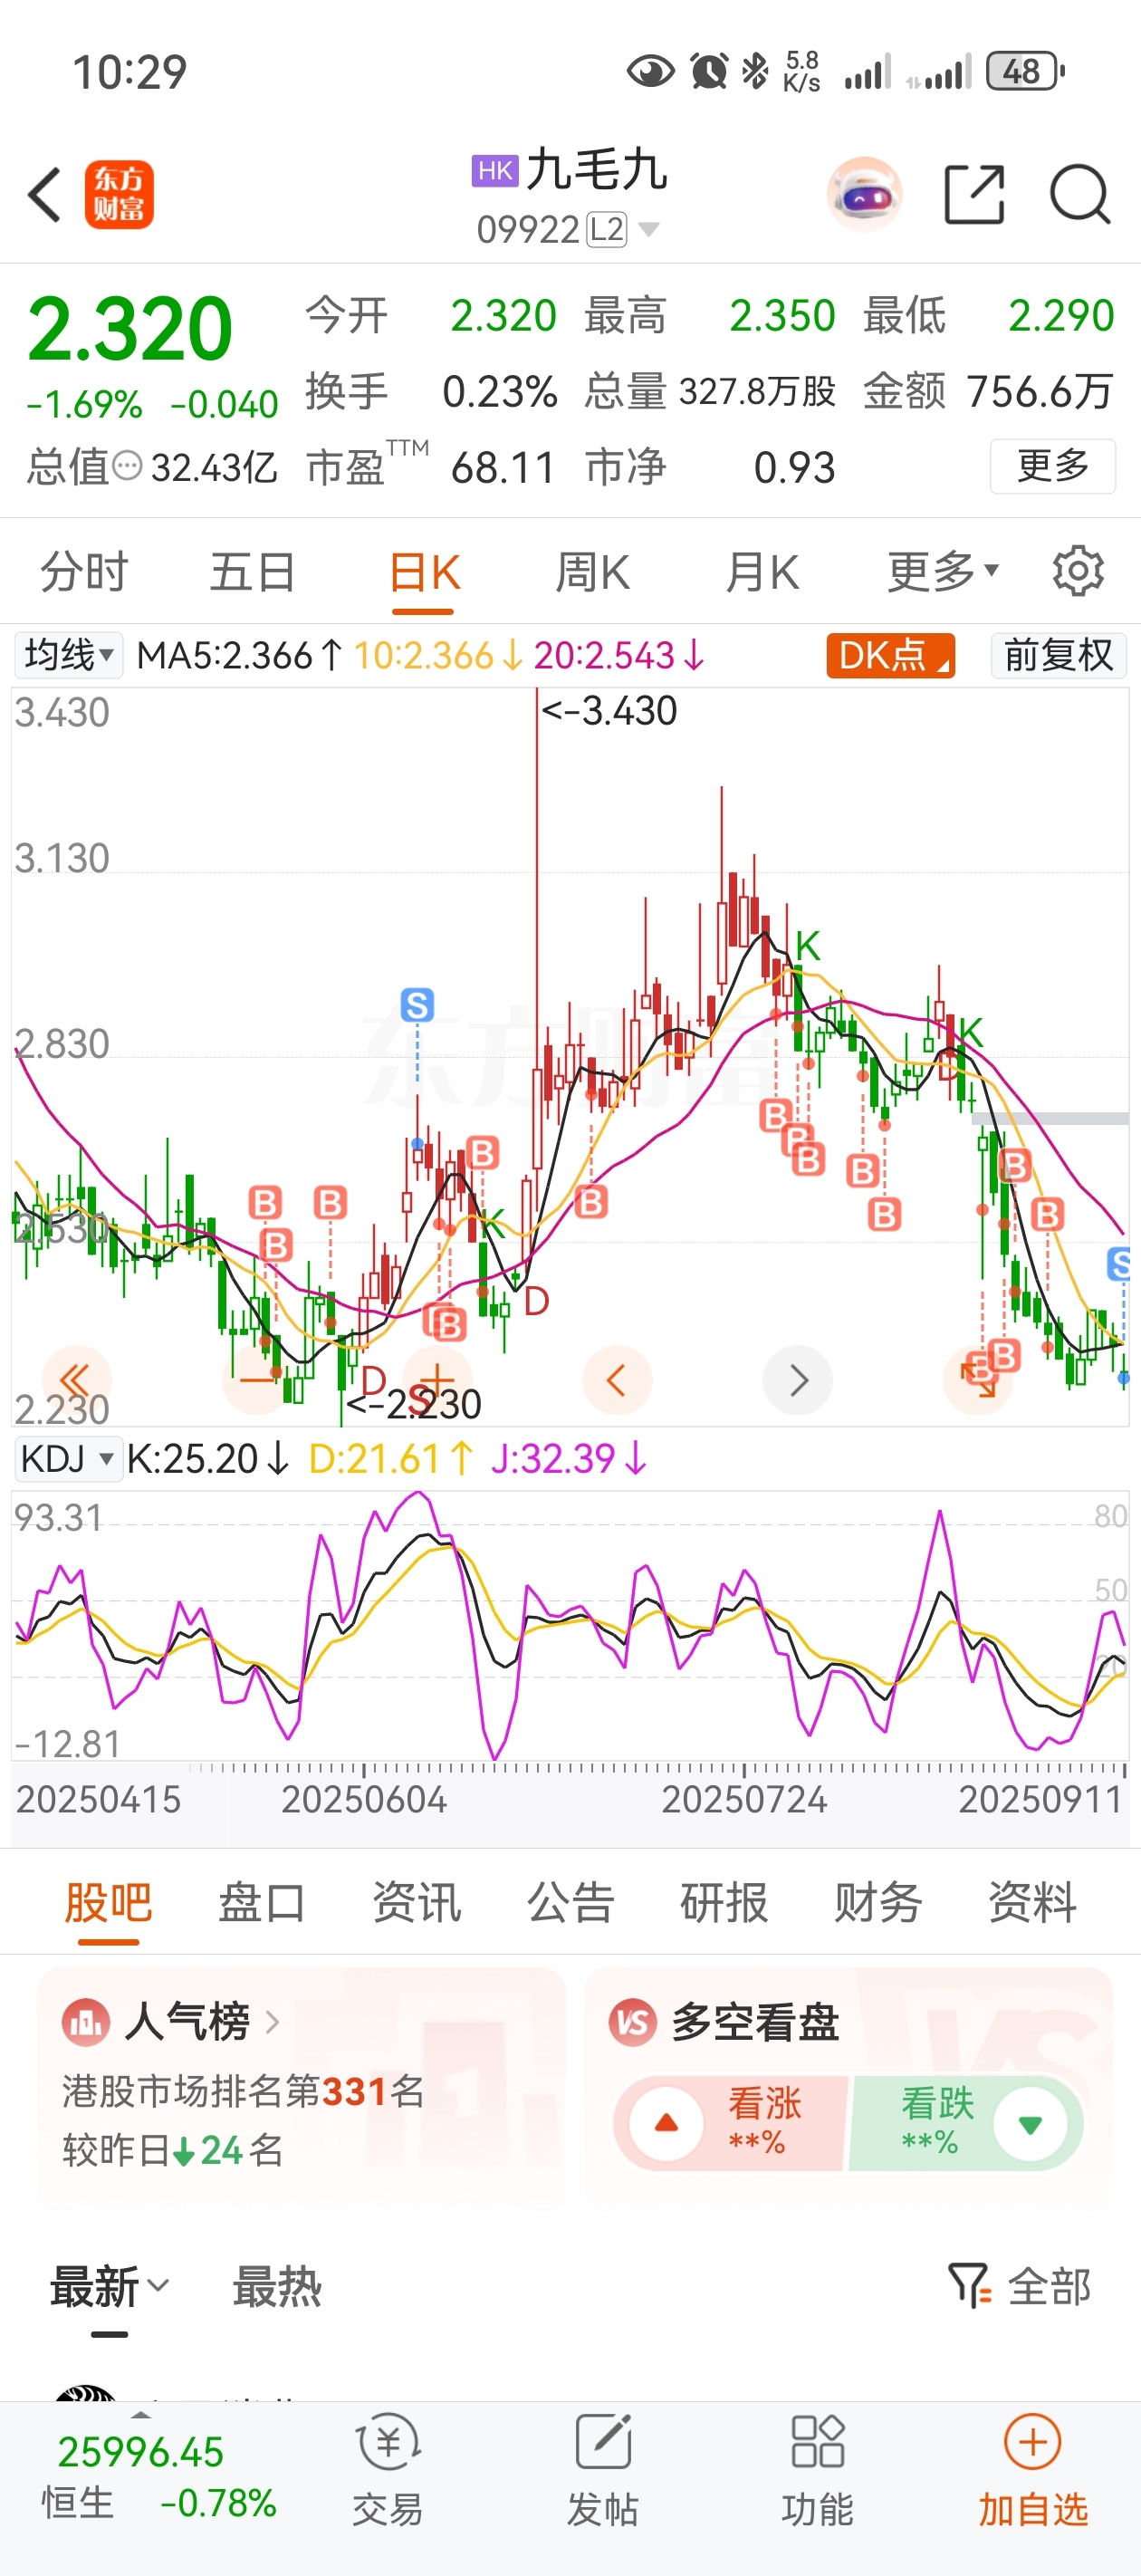
Task: Open the 最新 sort dropdown
Action: pyautogui.click(x=109, y=2287)
